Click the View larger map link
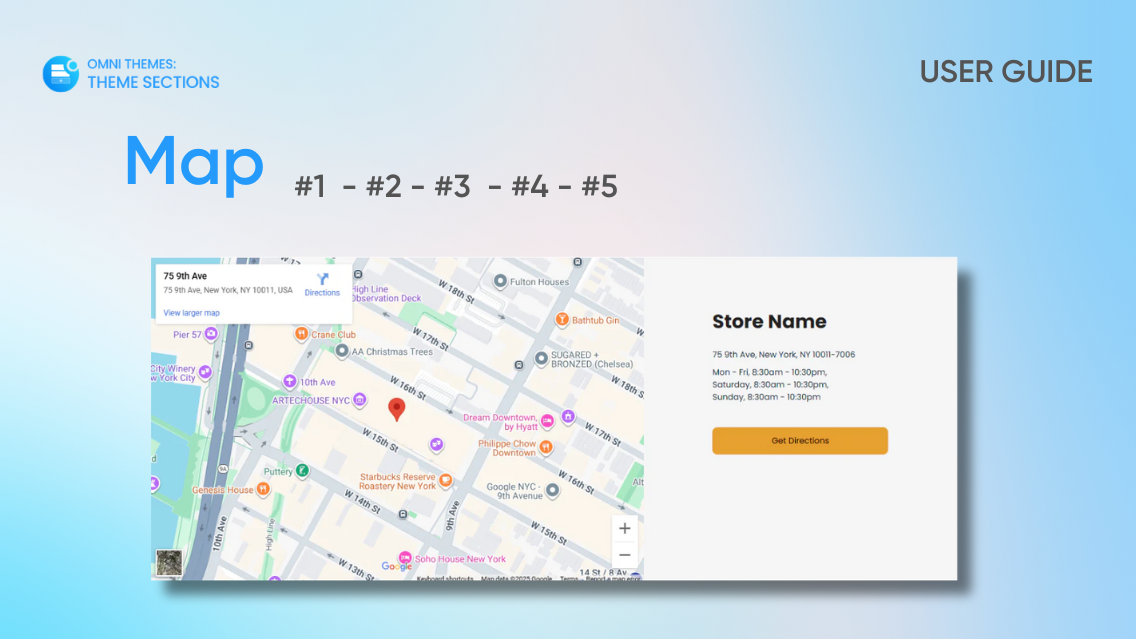Viewport: 1136px width, 639px height. (191, 313)
